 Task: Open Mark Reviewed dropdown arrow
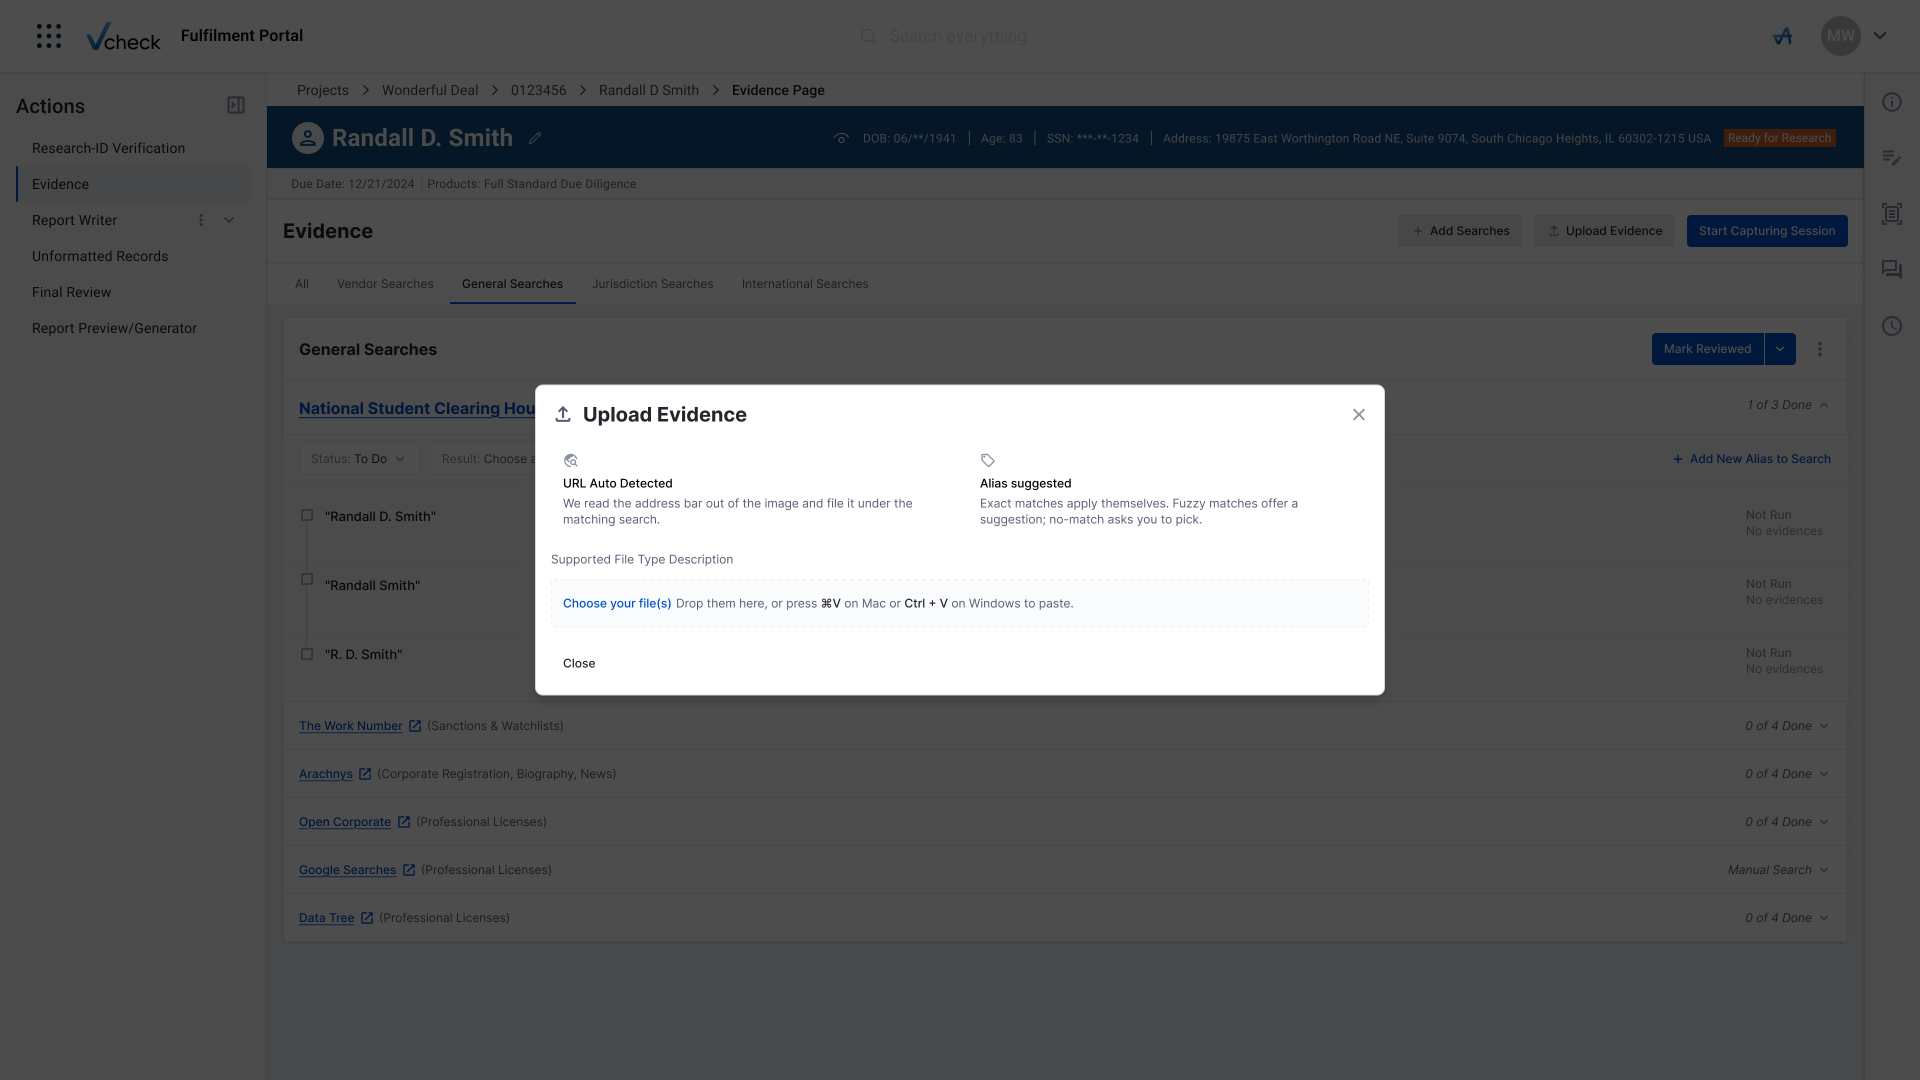click(x=1780, y=349)
